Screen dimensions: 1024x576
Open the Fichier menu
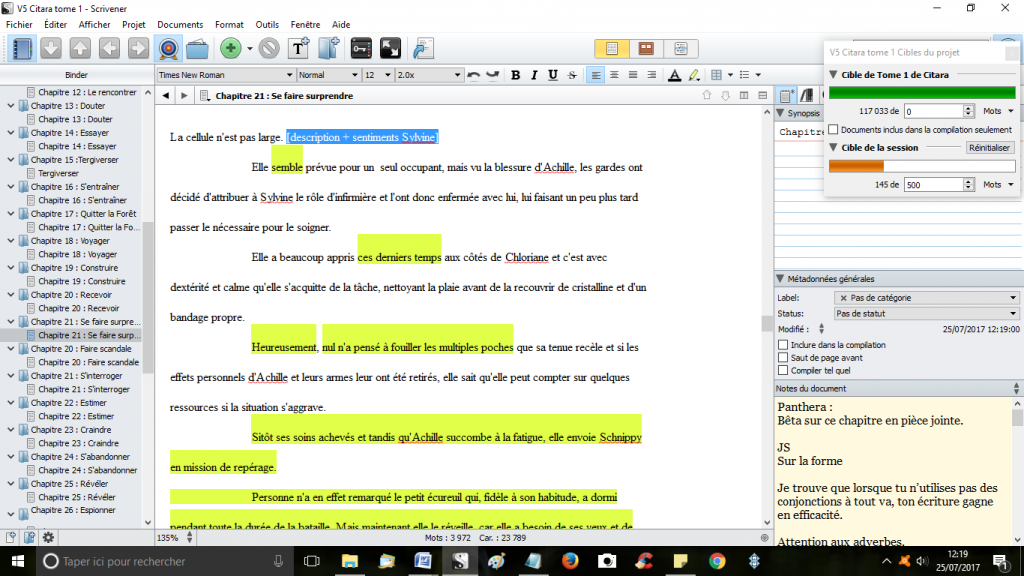20,24
